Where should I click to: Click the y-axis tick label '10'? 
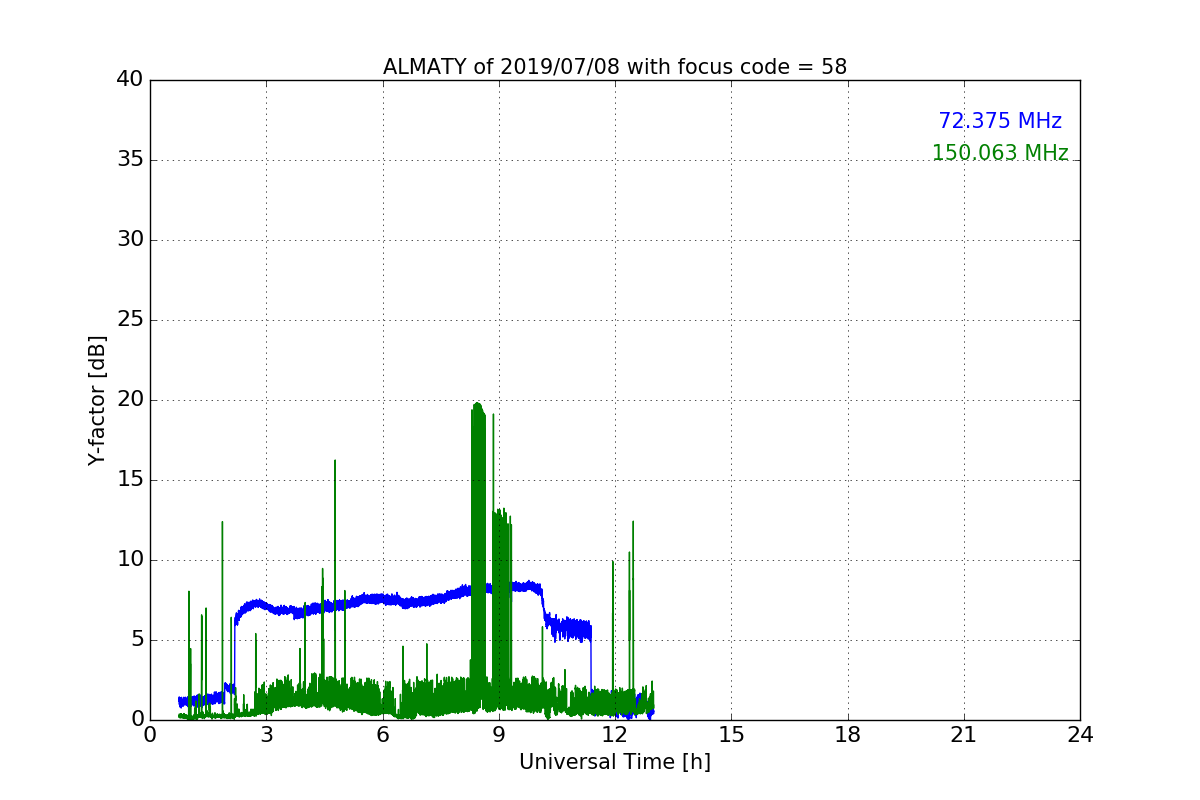pos(130,560)
